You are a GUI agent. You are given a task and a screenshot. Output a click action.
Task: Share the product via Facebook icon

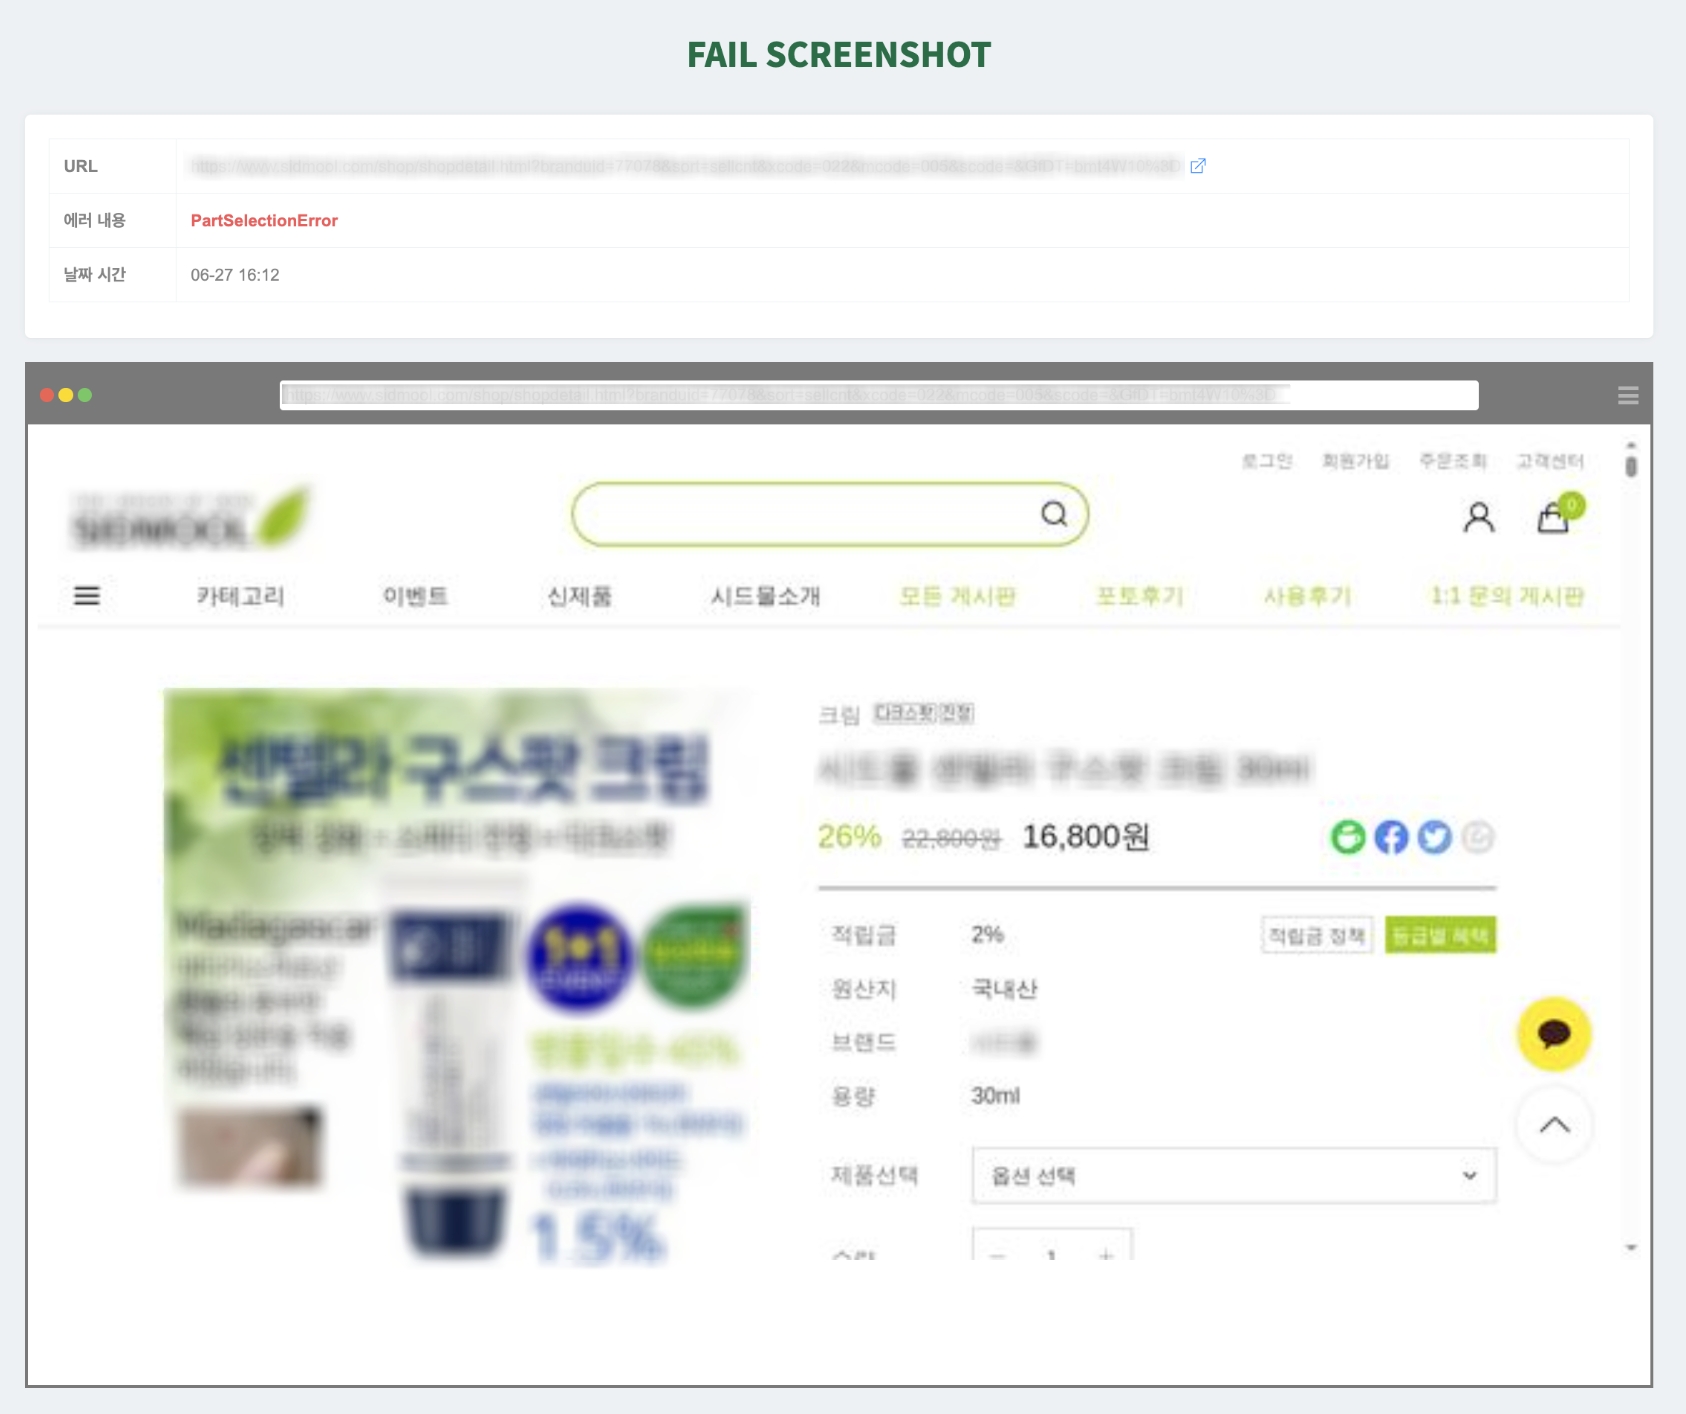click(1391, 837)
